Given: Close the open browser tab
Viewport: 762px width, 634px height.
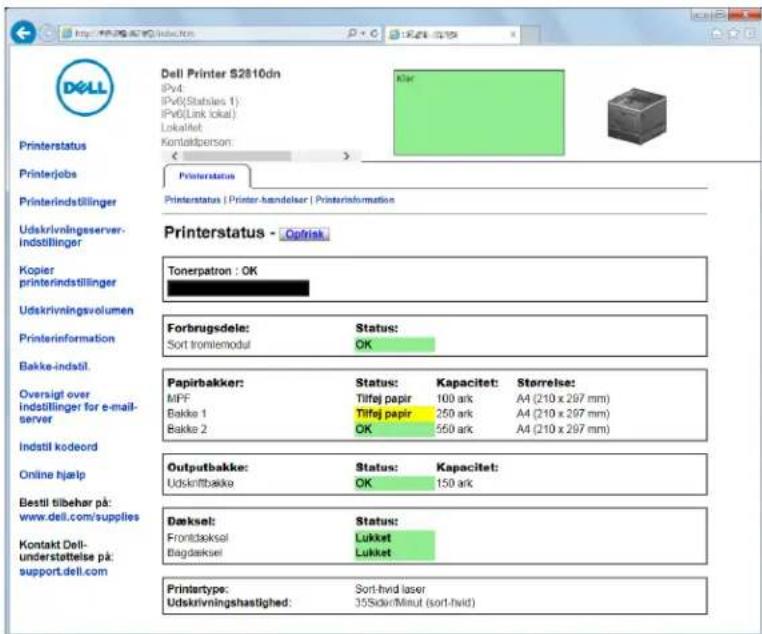Looking at the screenshot, I should coord(512,34).
